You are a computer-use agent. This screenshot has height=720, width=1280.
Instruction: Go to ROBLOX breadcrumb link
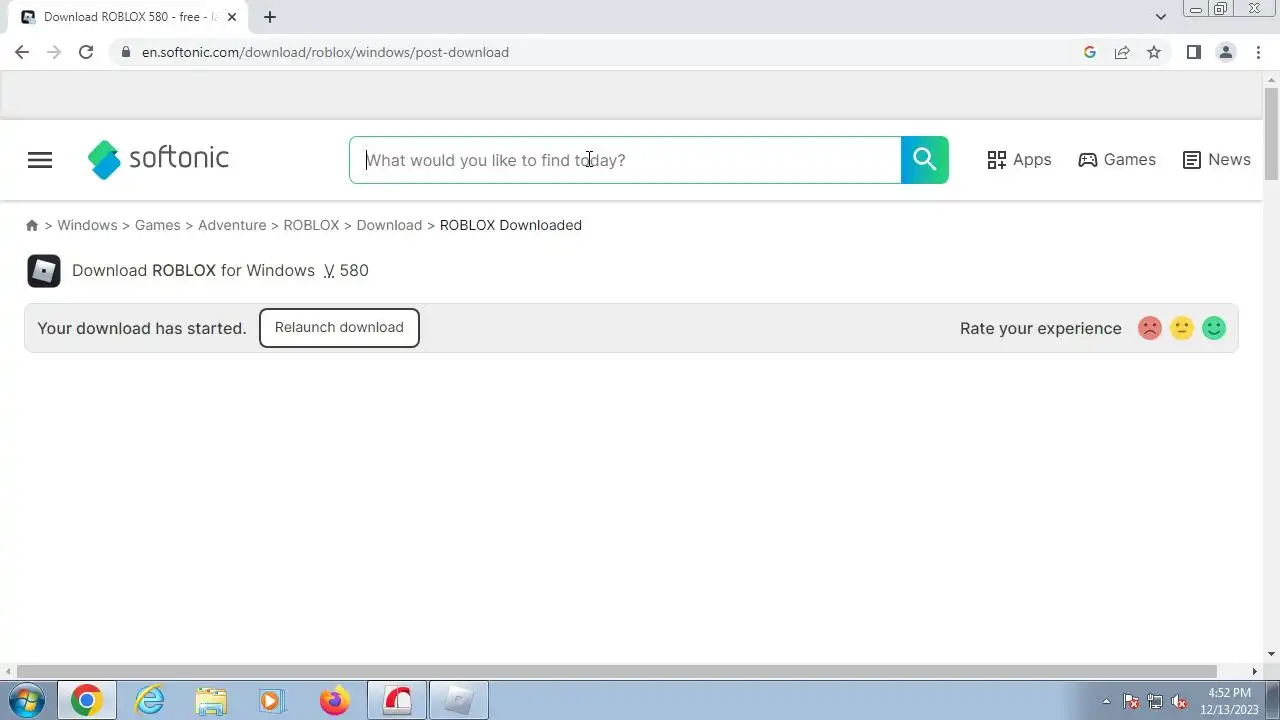311,225
